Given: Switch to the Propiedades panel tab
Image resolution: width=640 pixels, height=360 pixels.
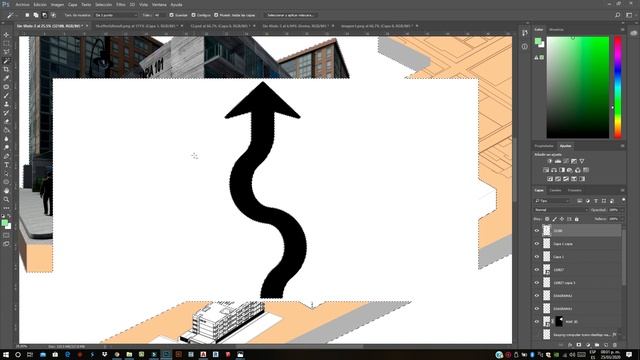Looking at the screenshot, I should (544, 146).
